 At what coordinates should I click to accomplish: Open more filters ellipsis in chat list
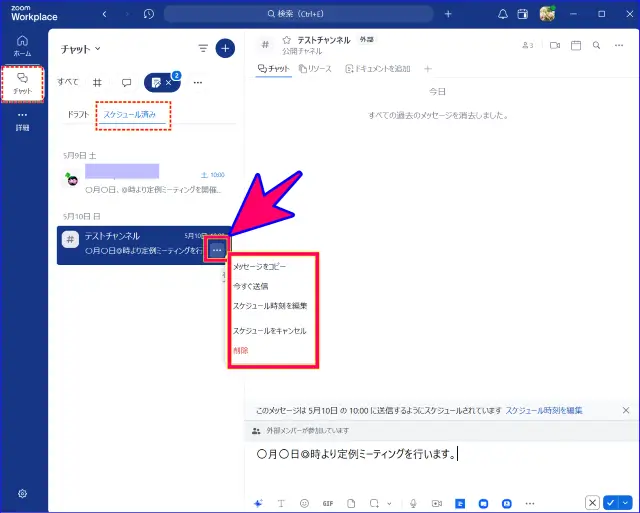(x=198, y=83)
